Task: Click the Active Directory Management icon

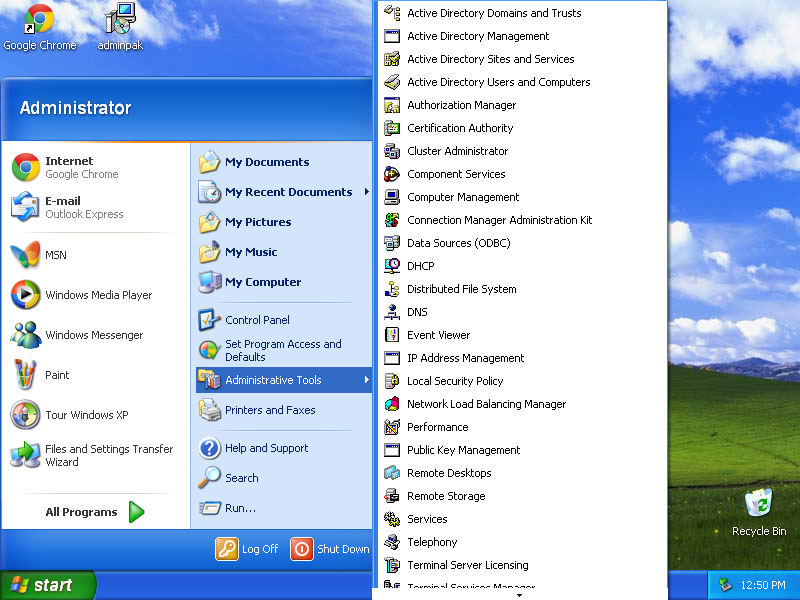Action: pyautogui.click(x=392, y=36)
